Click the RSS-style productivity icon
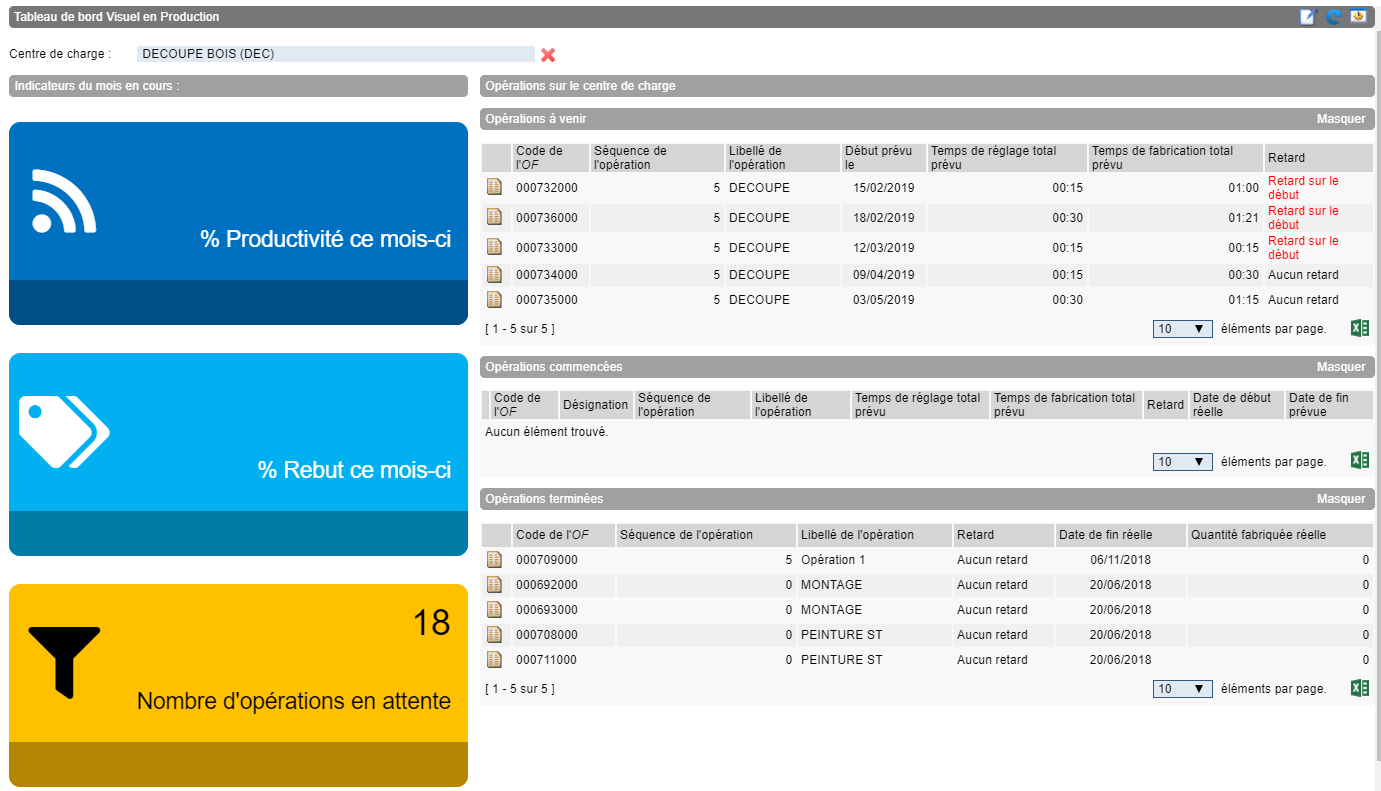 64,201
